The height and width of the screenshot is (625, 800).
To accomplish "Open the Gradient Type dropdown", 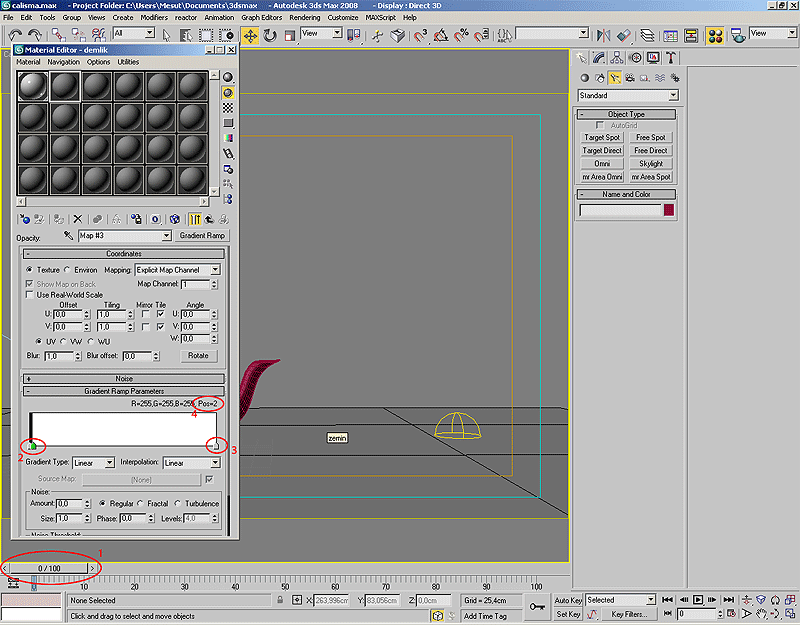I will tap(93, 463).
